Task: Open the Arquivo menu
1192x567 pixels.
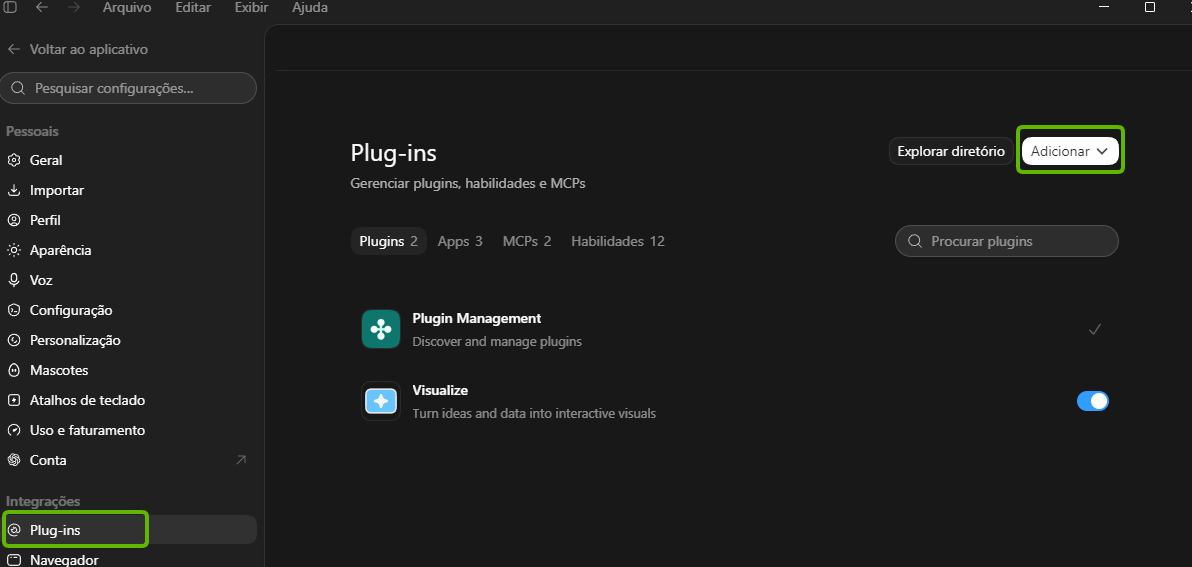Action: pyautogui.click(x=127, y=8)
